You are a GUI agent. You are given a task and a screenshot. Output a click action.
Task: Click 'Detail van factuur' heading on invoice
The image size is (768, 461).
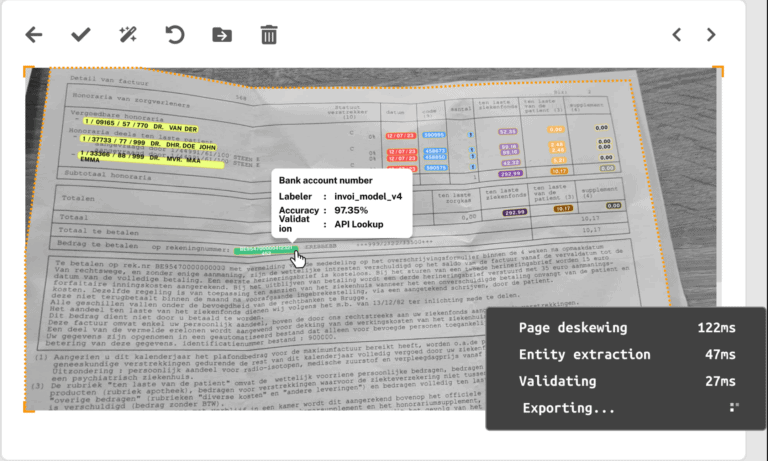pyautogui.click(x=109, y=80)
